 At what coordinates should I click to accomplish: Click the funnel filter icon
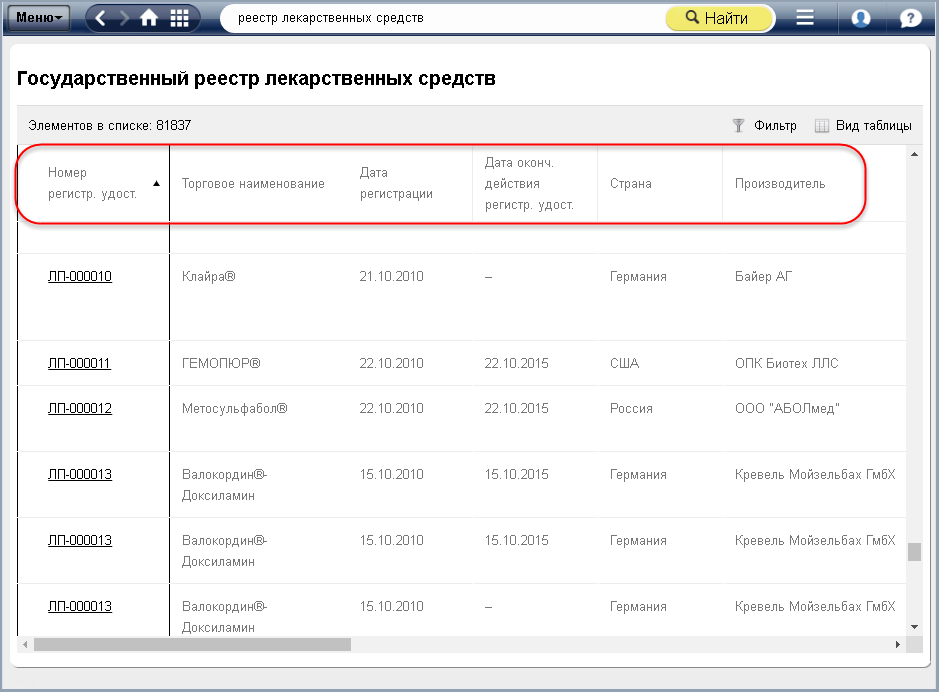[738, 126]
